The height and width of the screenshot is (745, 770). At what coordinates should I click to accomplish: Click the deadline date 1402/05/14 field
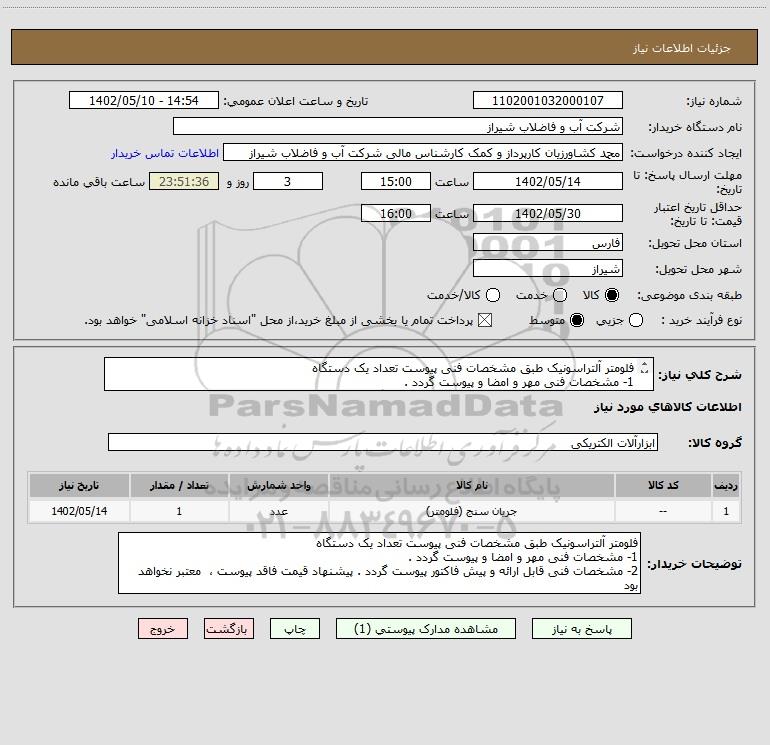tap(548, 181)
